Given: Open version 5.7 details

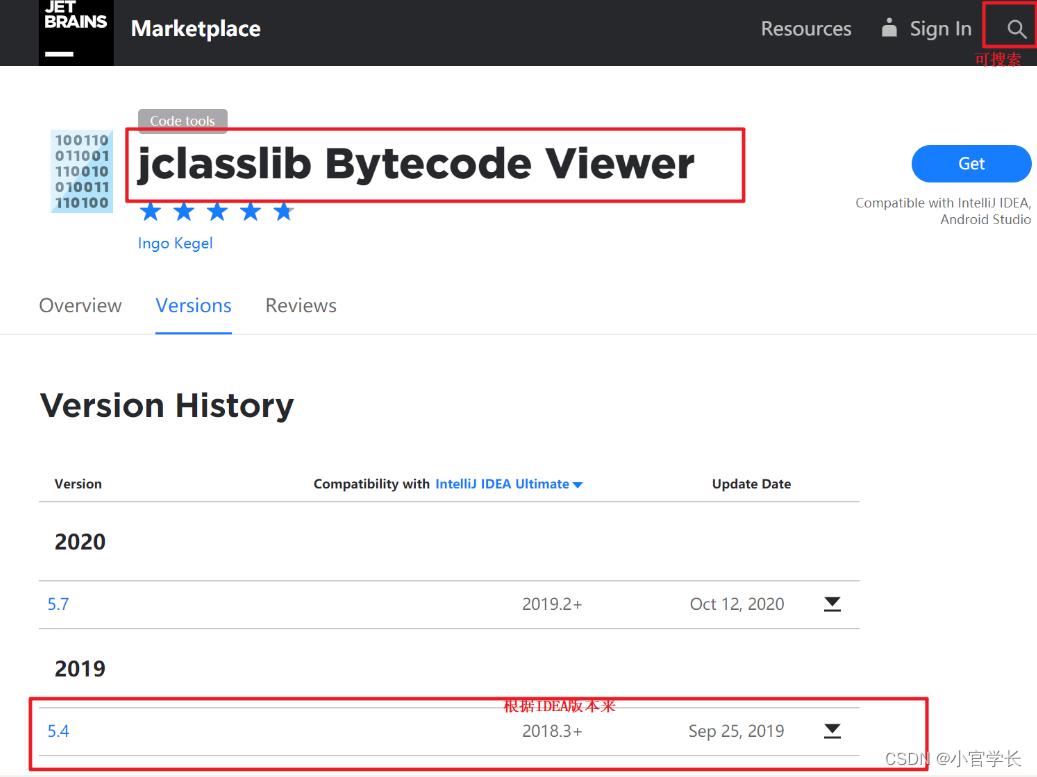Looking at the screenshot, I should click(58, 604).
